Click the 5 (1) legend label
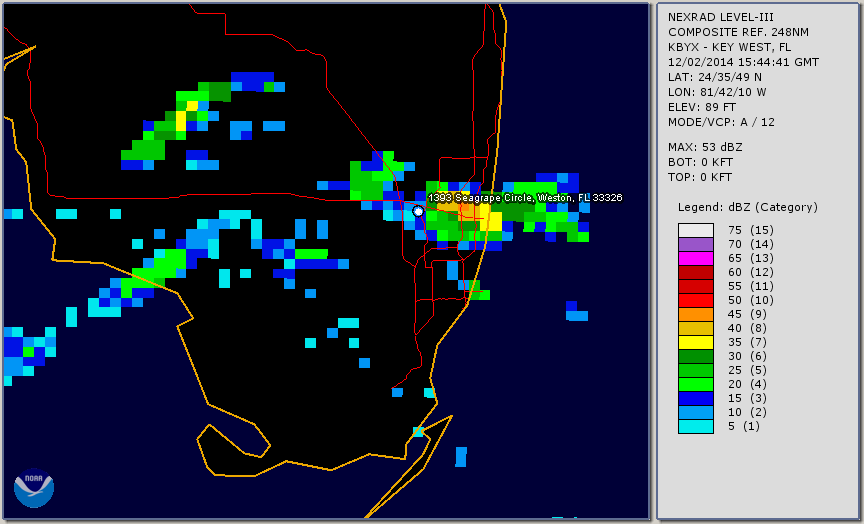 tap(744, 426)
